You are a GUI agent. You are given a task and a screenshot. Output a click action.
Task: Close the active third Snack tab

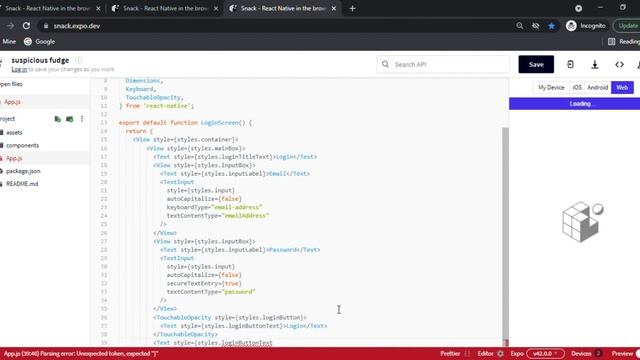334,8
